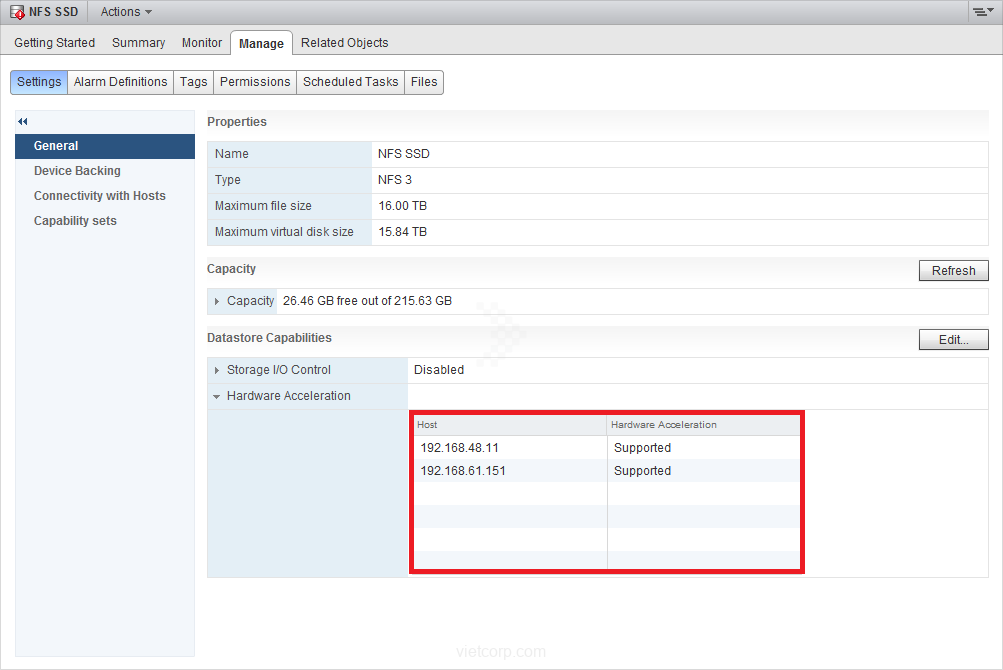Collapse the left navigation pane arrows
The height and width of the screenshot is (670, 1003).
click(x=23, y=121)
